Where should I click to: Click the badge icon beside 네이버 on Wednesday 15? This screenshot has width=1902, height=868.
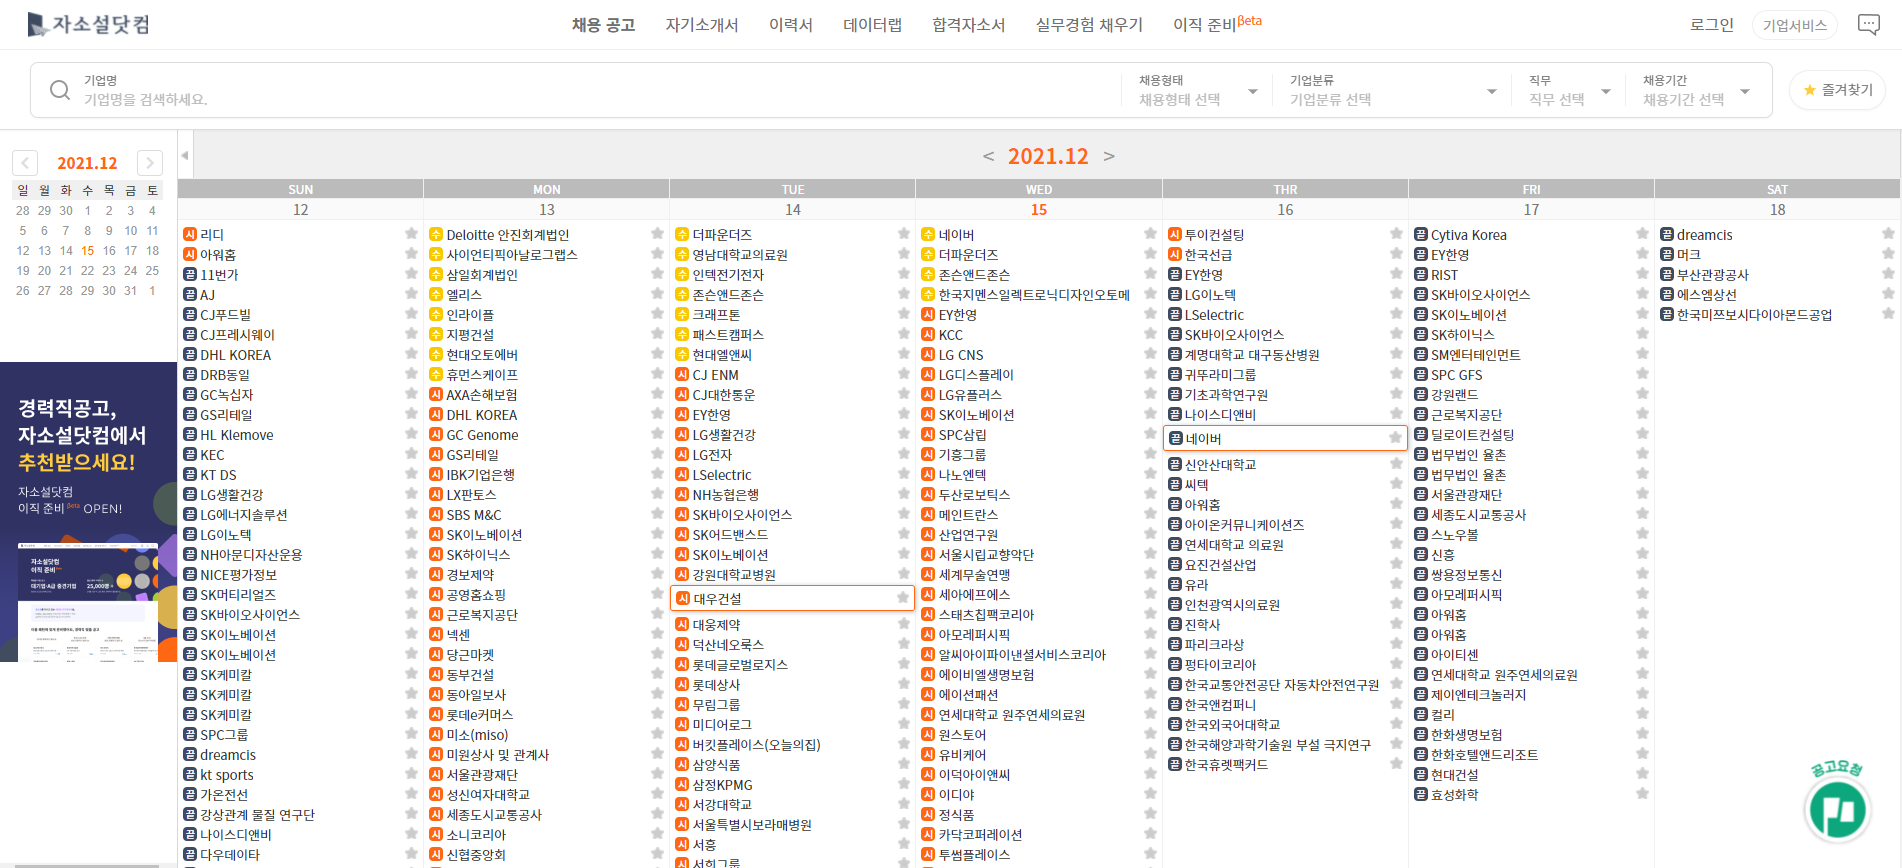928,234
